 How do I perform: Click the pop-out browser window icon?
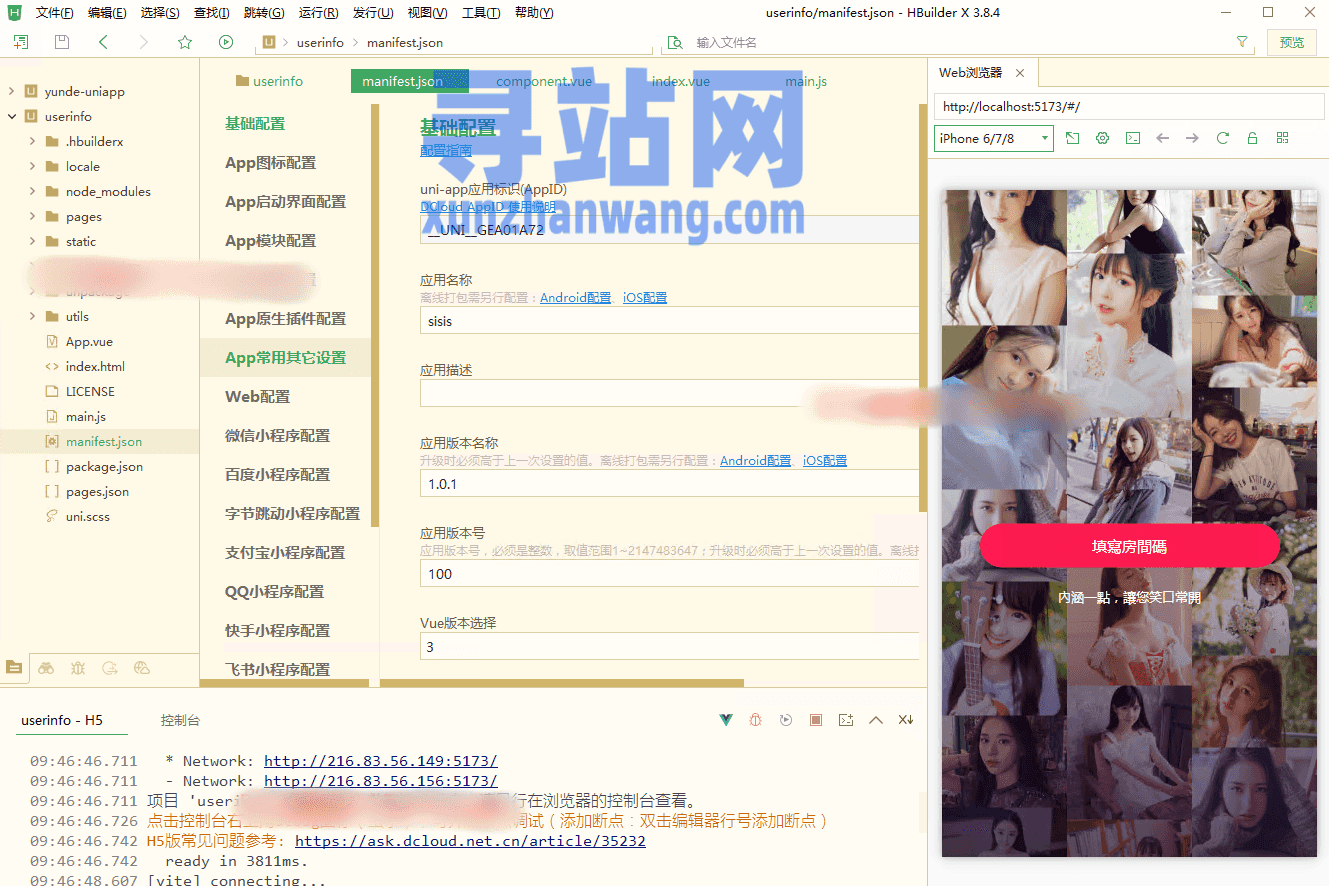coord(1072,138)
